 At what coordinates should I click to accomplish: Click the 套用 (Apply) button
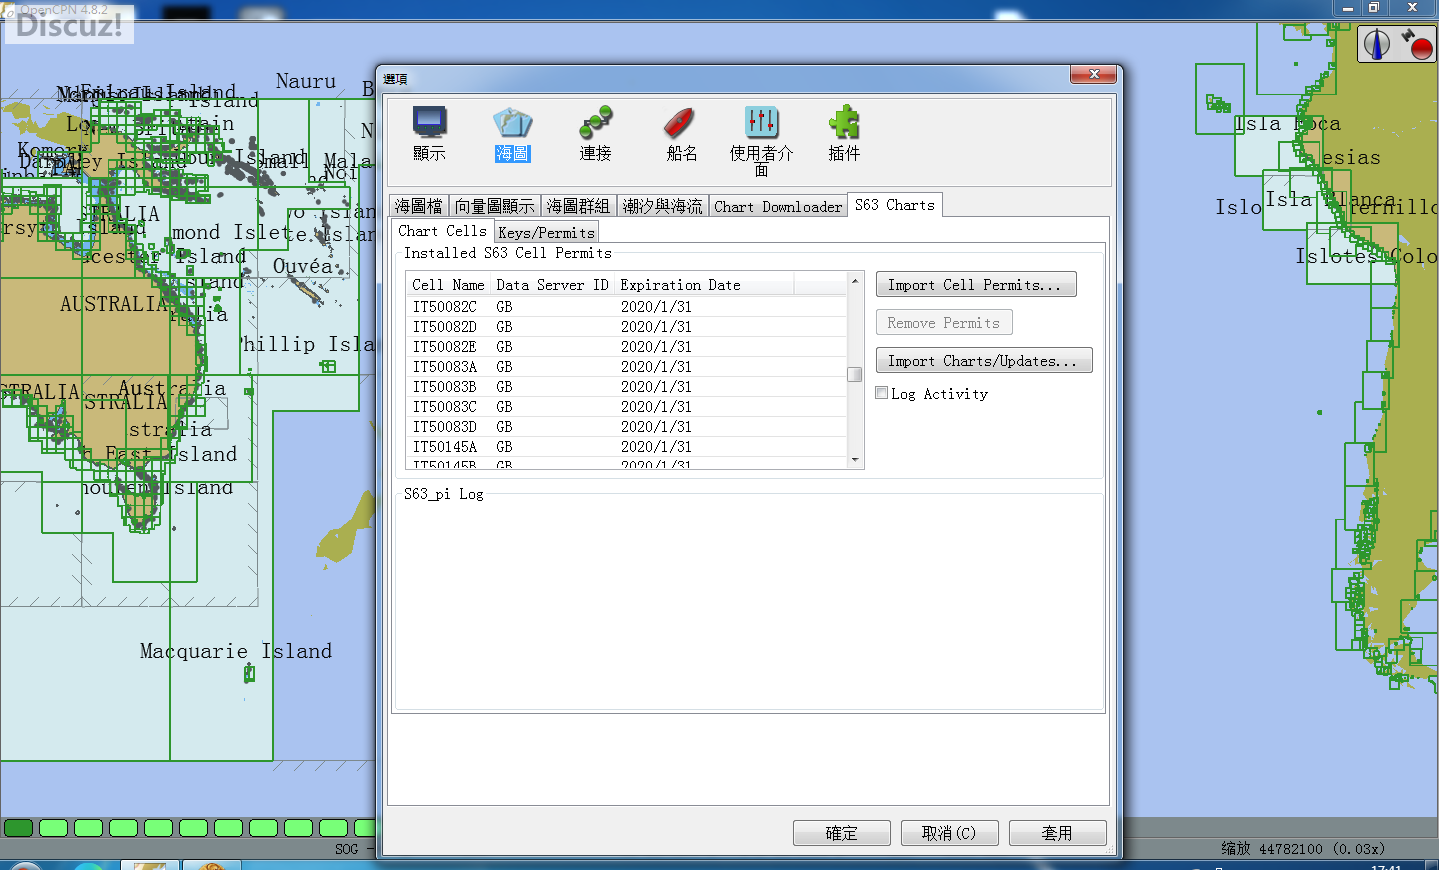(1057, 833)
